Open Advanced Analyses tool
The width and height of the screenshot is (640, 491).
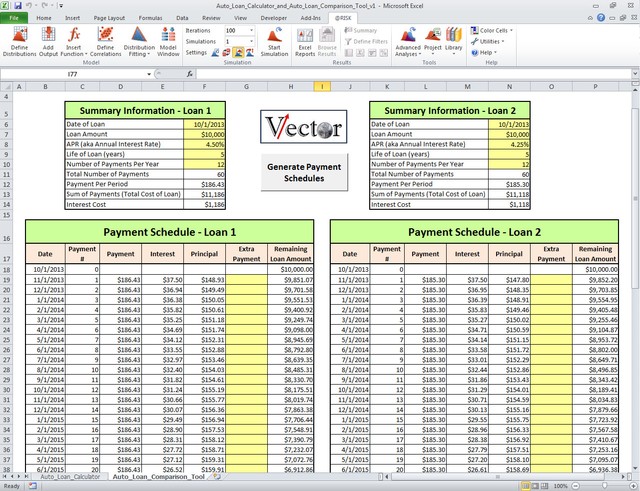point(408,41)
